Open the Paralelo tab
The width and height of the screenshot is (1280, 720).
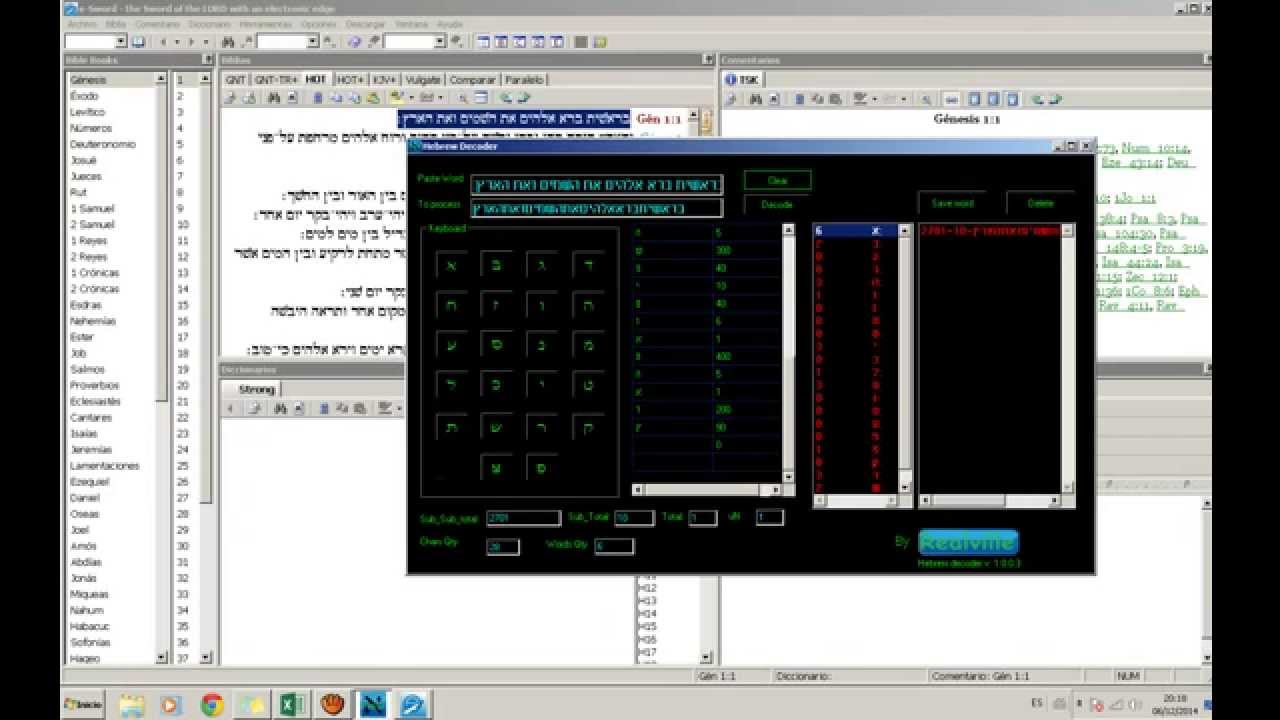point(524,79)
